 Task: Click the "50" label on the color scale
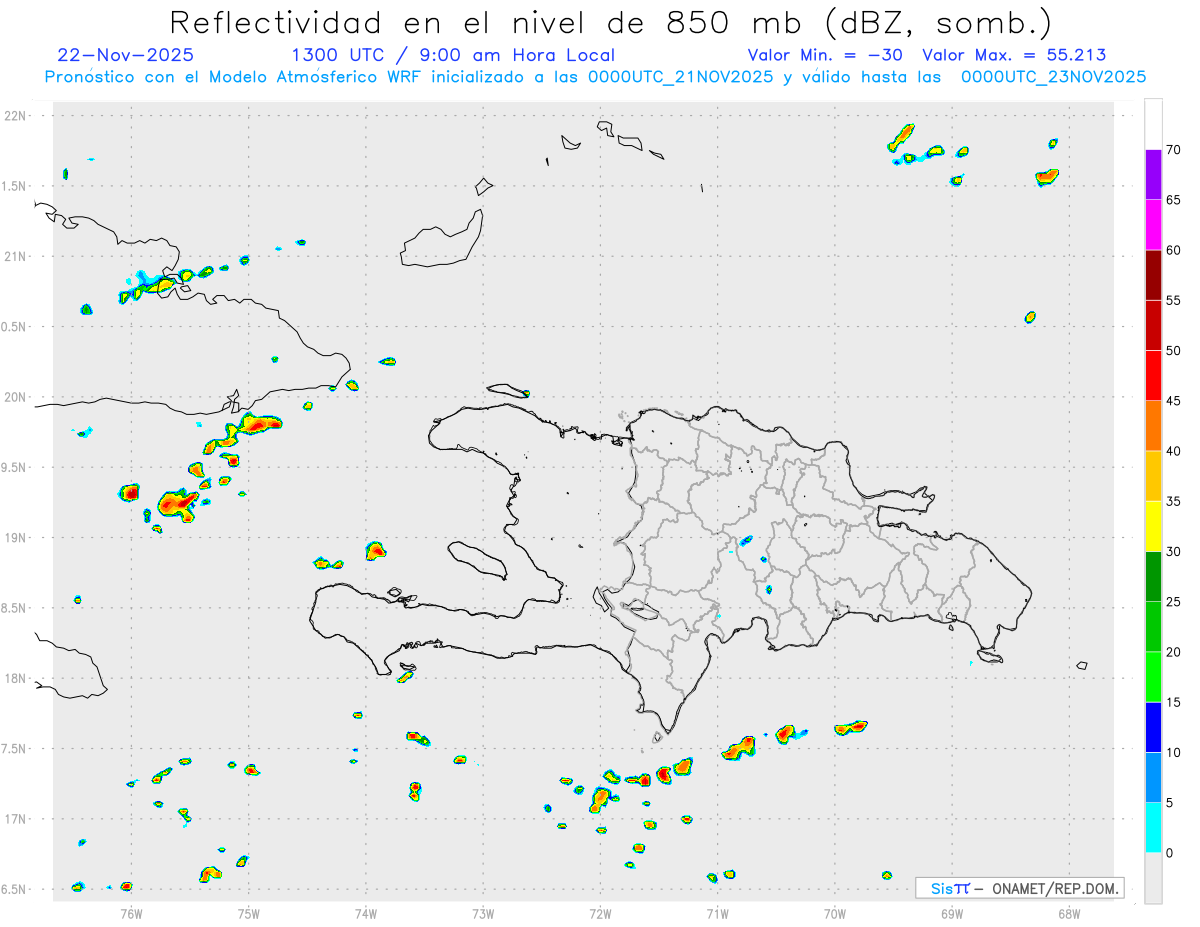(1173, 351)
